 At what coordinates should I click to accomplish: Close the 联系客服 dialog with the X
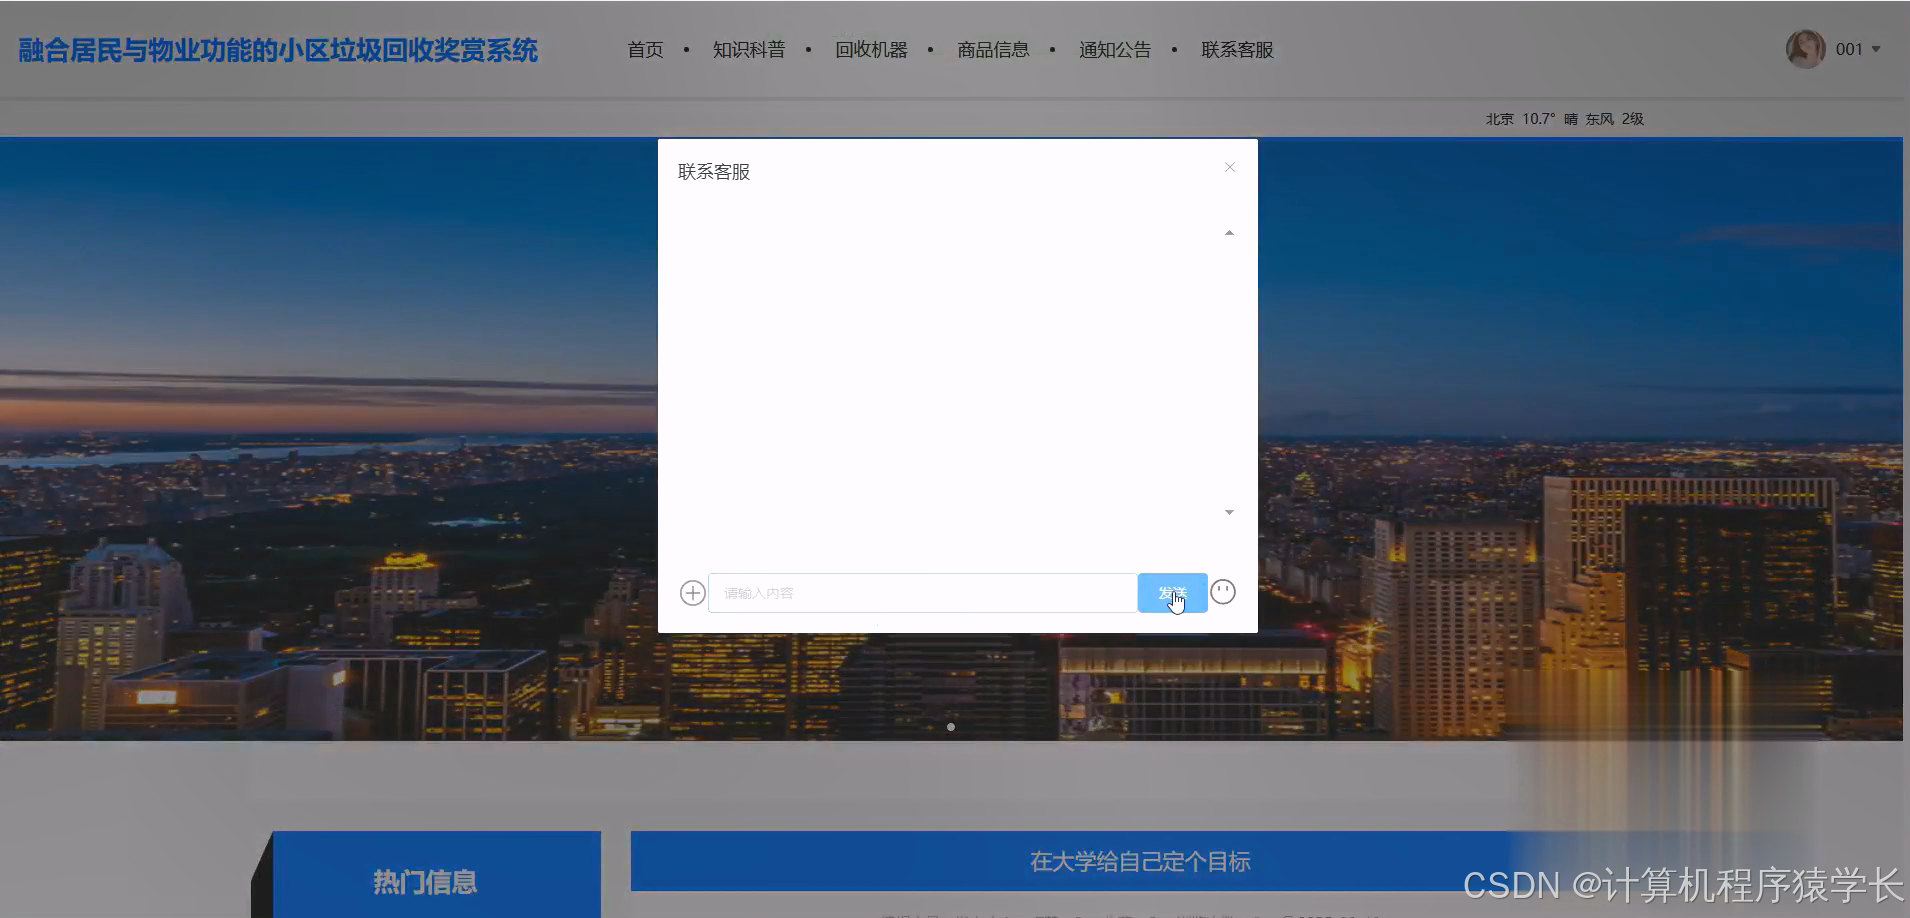click(x=1229, y=166)
